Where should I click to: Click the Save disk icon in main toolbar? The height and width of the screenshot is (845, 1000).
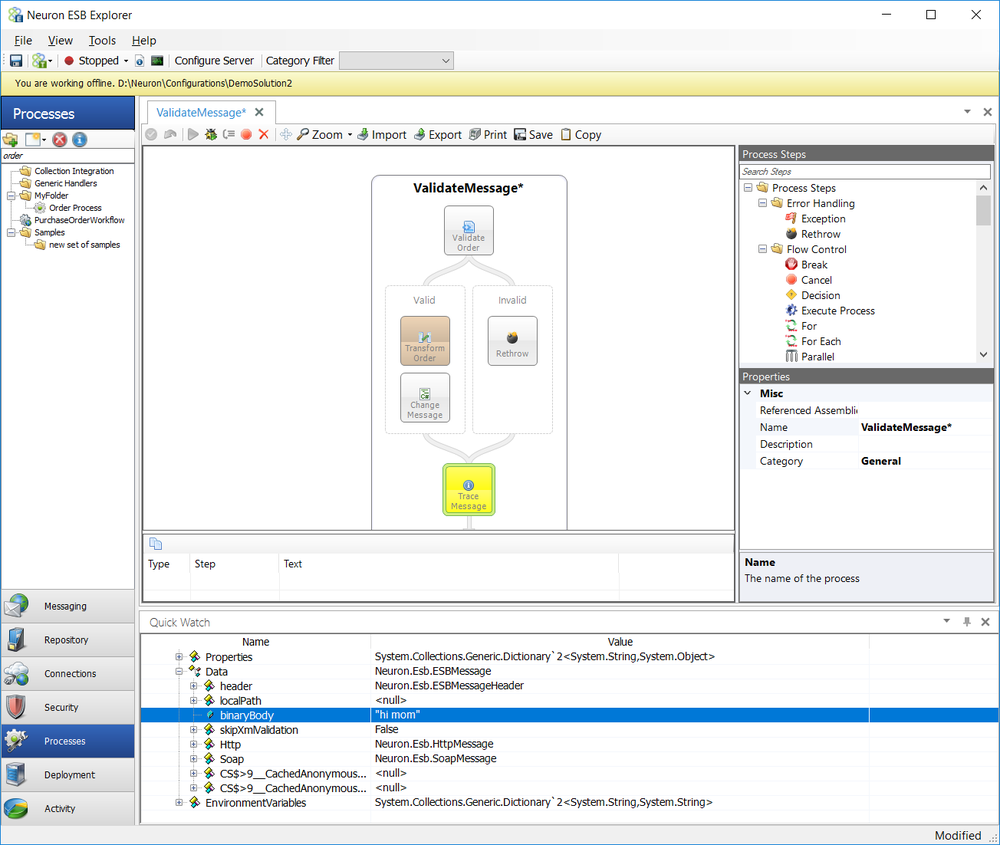point(16,61)
